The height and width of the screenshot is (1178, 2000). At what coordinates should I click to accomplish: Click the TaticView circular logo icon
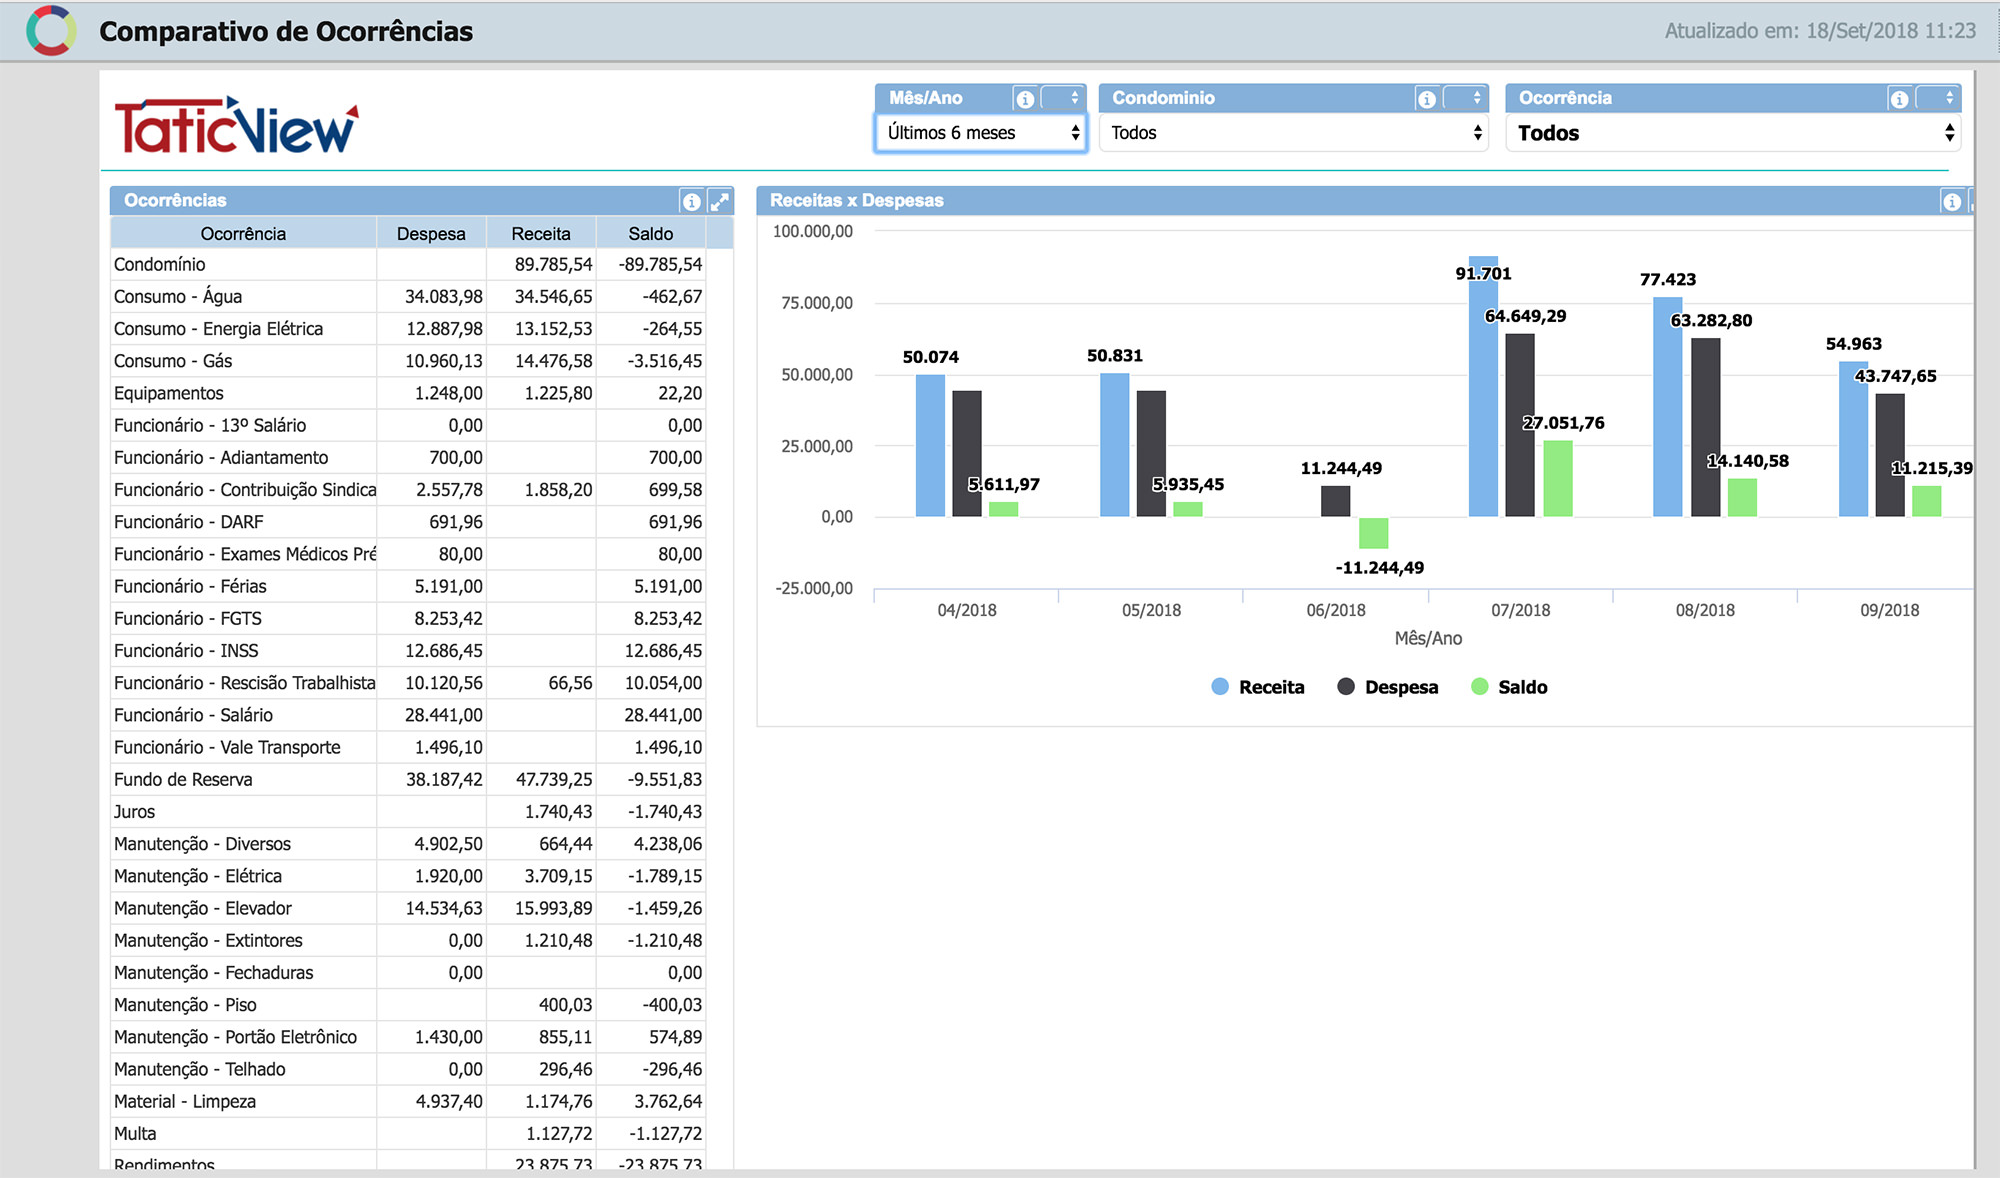tap(51, 31)
